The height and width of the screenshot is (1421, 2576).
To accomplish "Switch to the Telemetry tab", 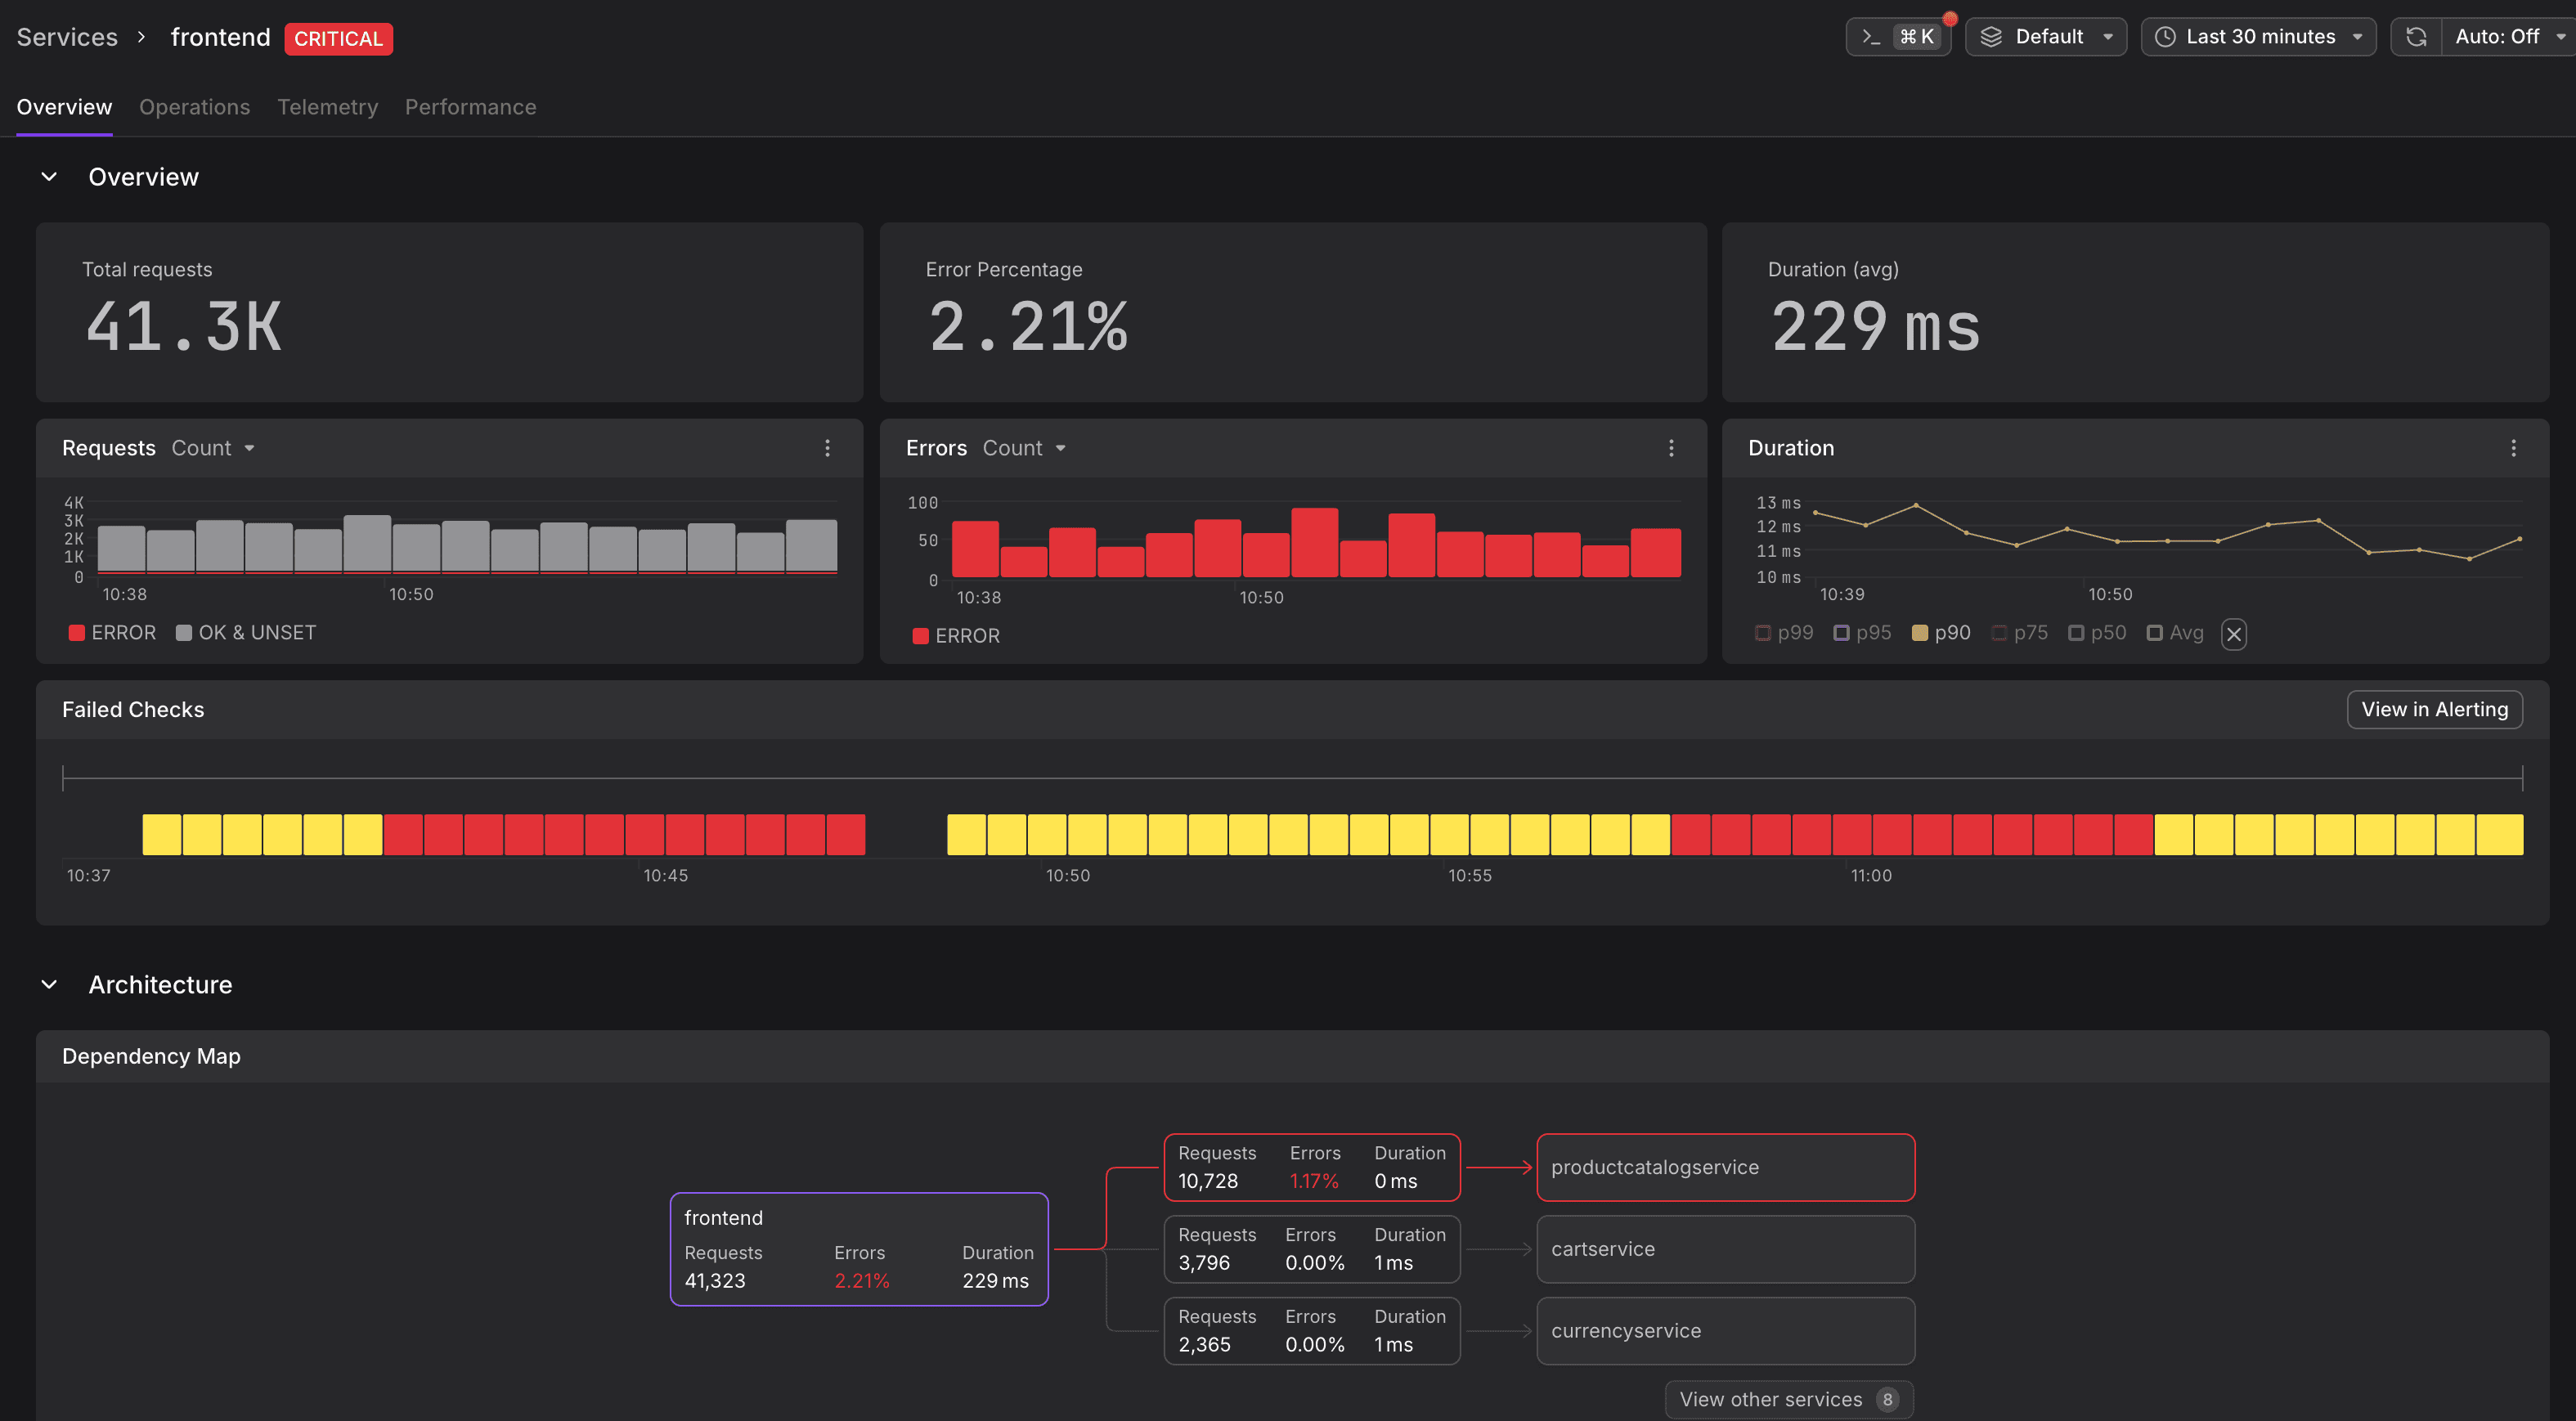I will tap(328, 107).
